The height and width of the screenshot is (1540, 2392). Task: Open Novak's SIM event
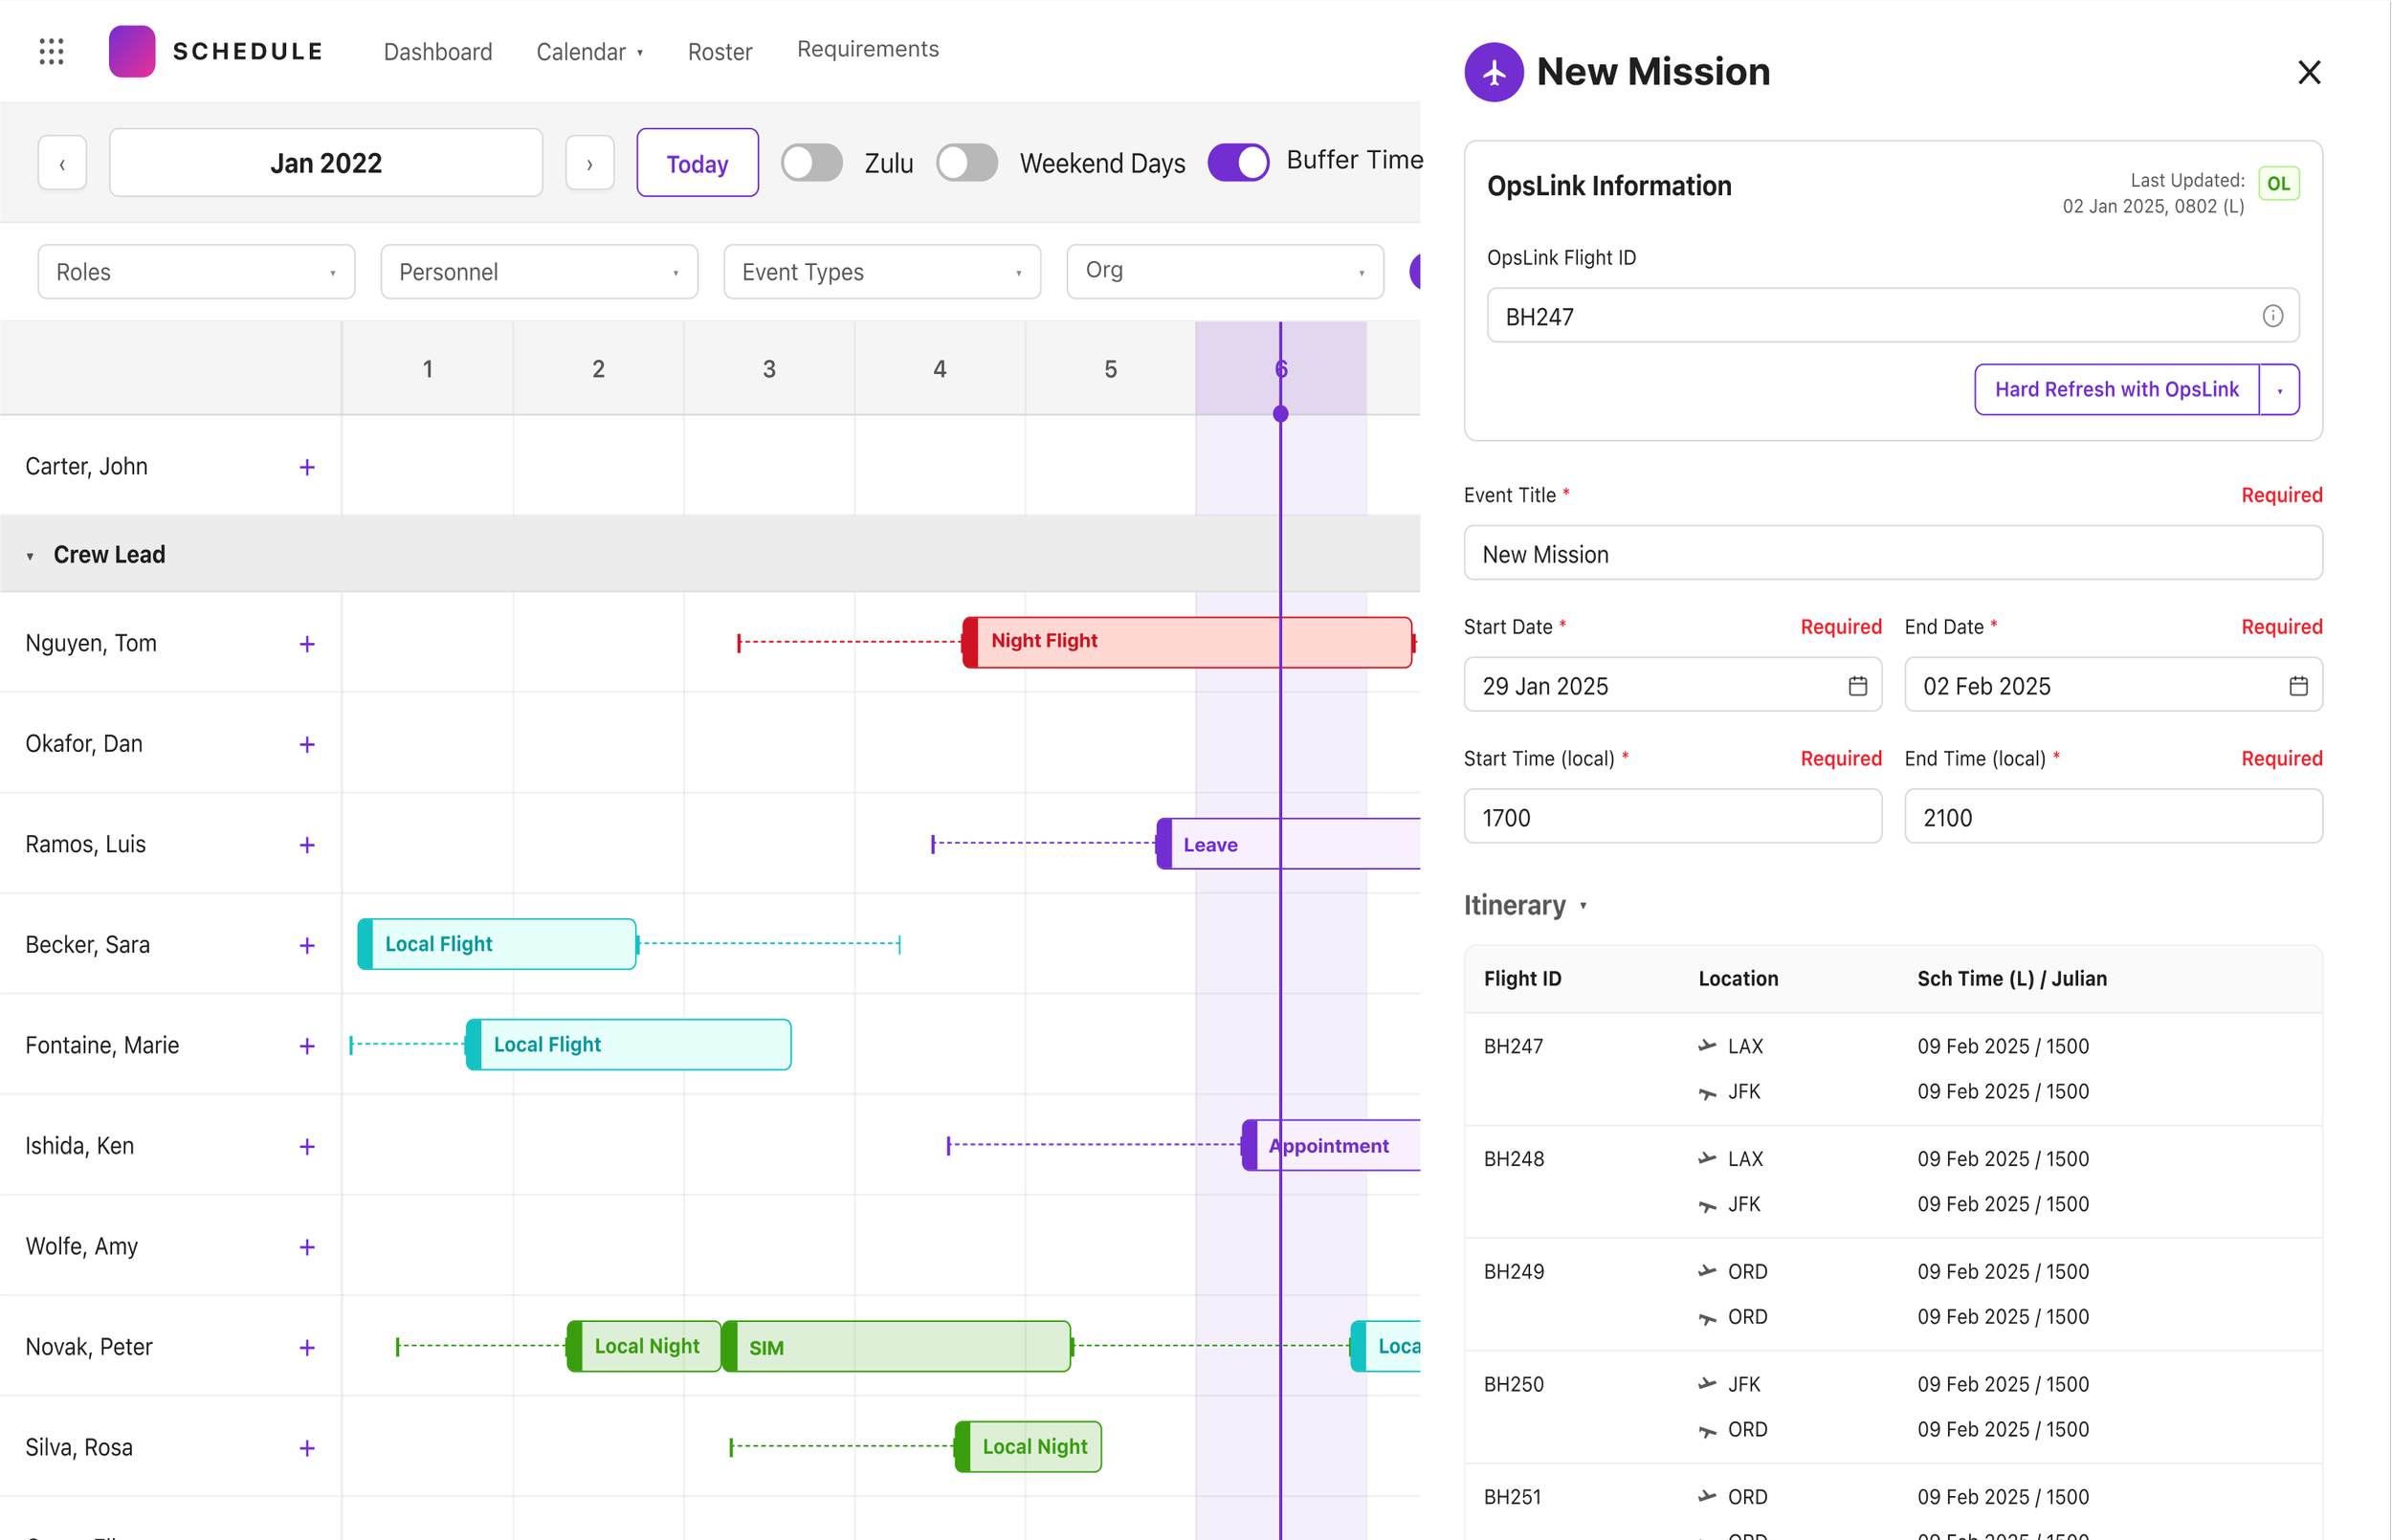(896, 1346)
